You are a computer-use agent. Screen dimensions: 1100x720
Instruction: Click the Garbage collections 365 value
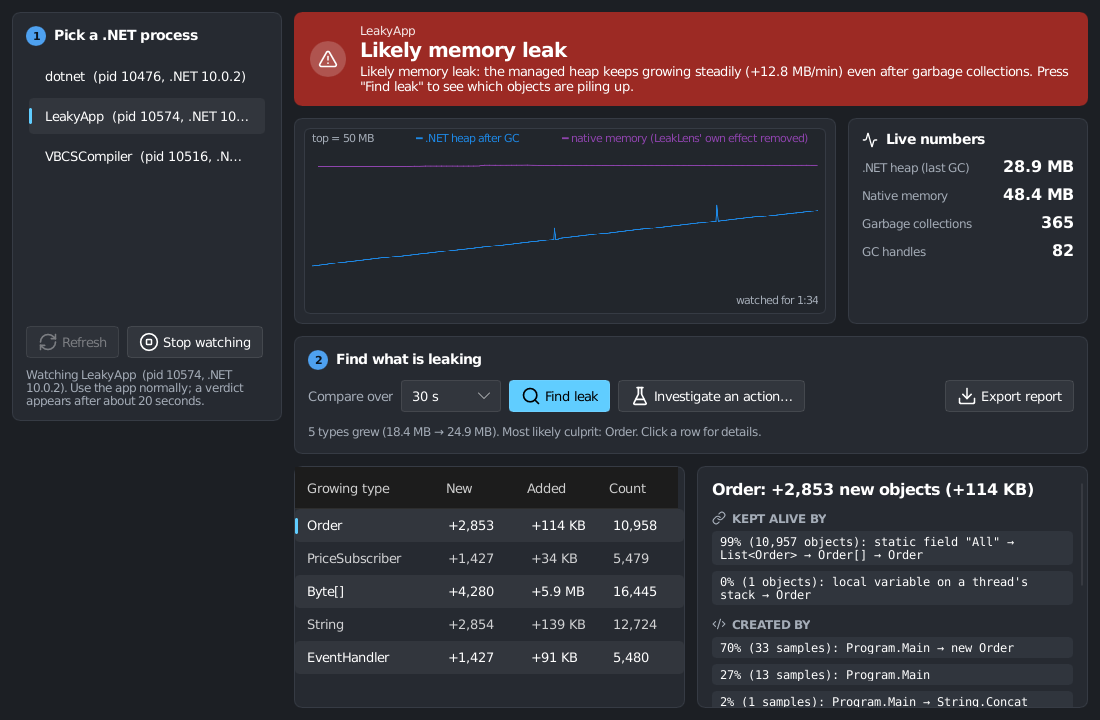(x=1057, y=222)
